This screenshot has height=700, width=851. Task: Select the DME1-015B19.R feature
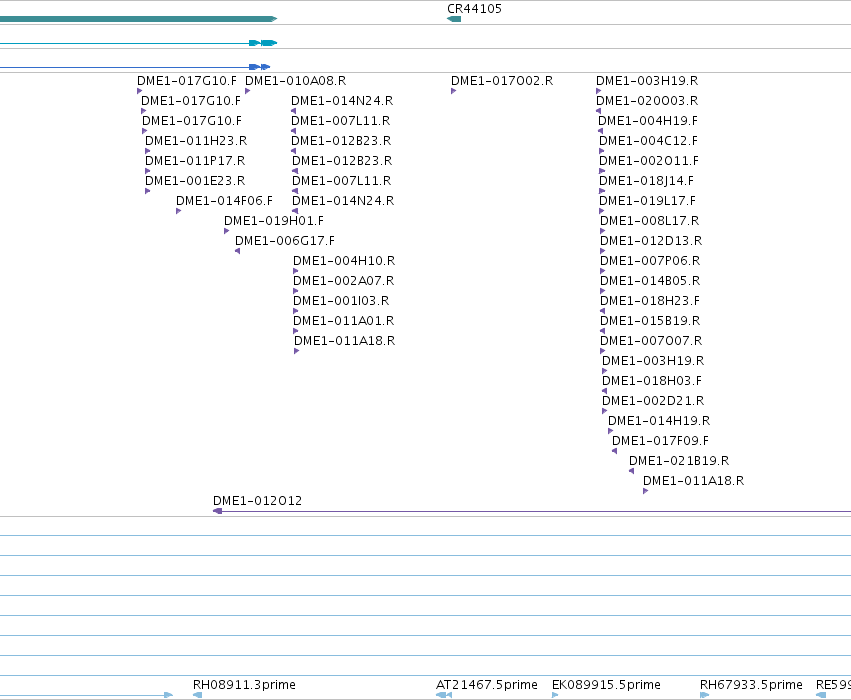650,321
